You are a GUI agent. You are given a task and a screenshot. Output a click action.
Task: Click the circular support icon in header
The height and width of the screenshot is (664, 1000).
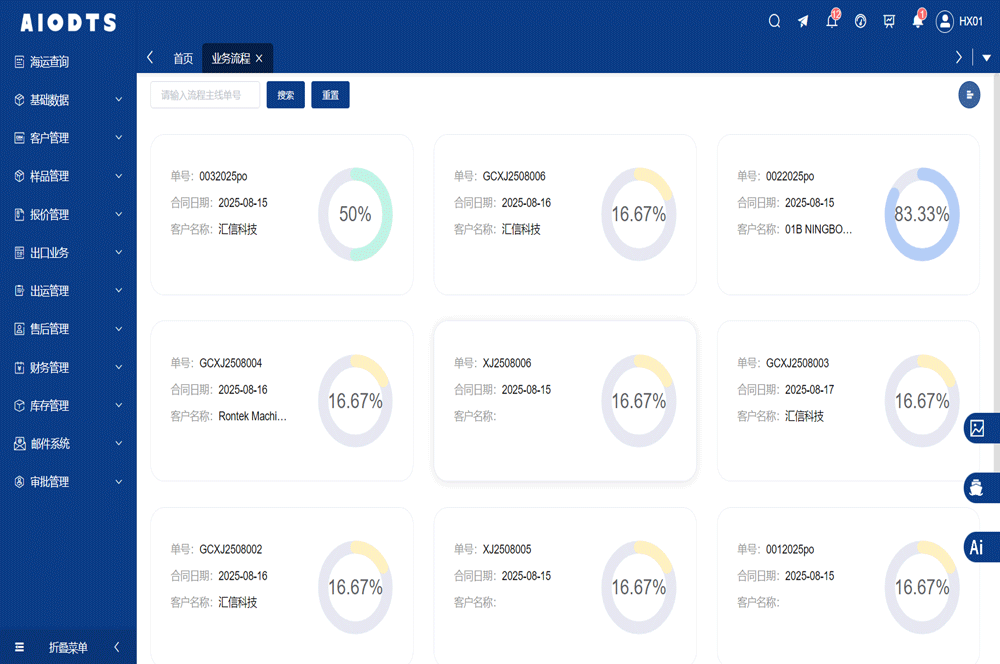click(x=860, y=22)
